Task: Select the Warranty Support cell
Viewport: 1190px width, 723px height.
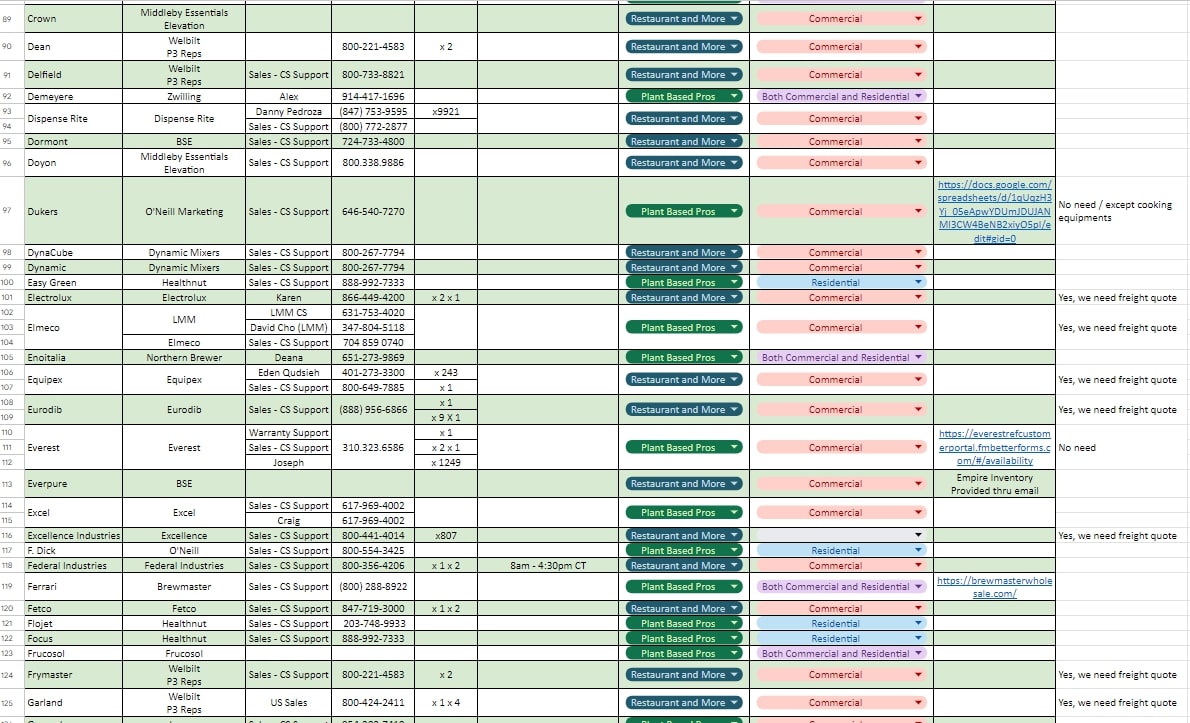Action: [x=288, y=433]
